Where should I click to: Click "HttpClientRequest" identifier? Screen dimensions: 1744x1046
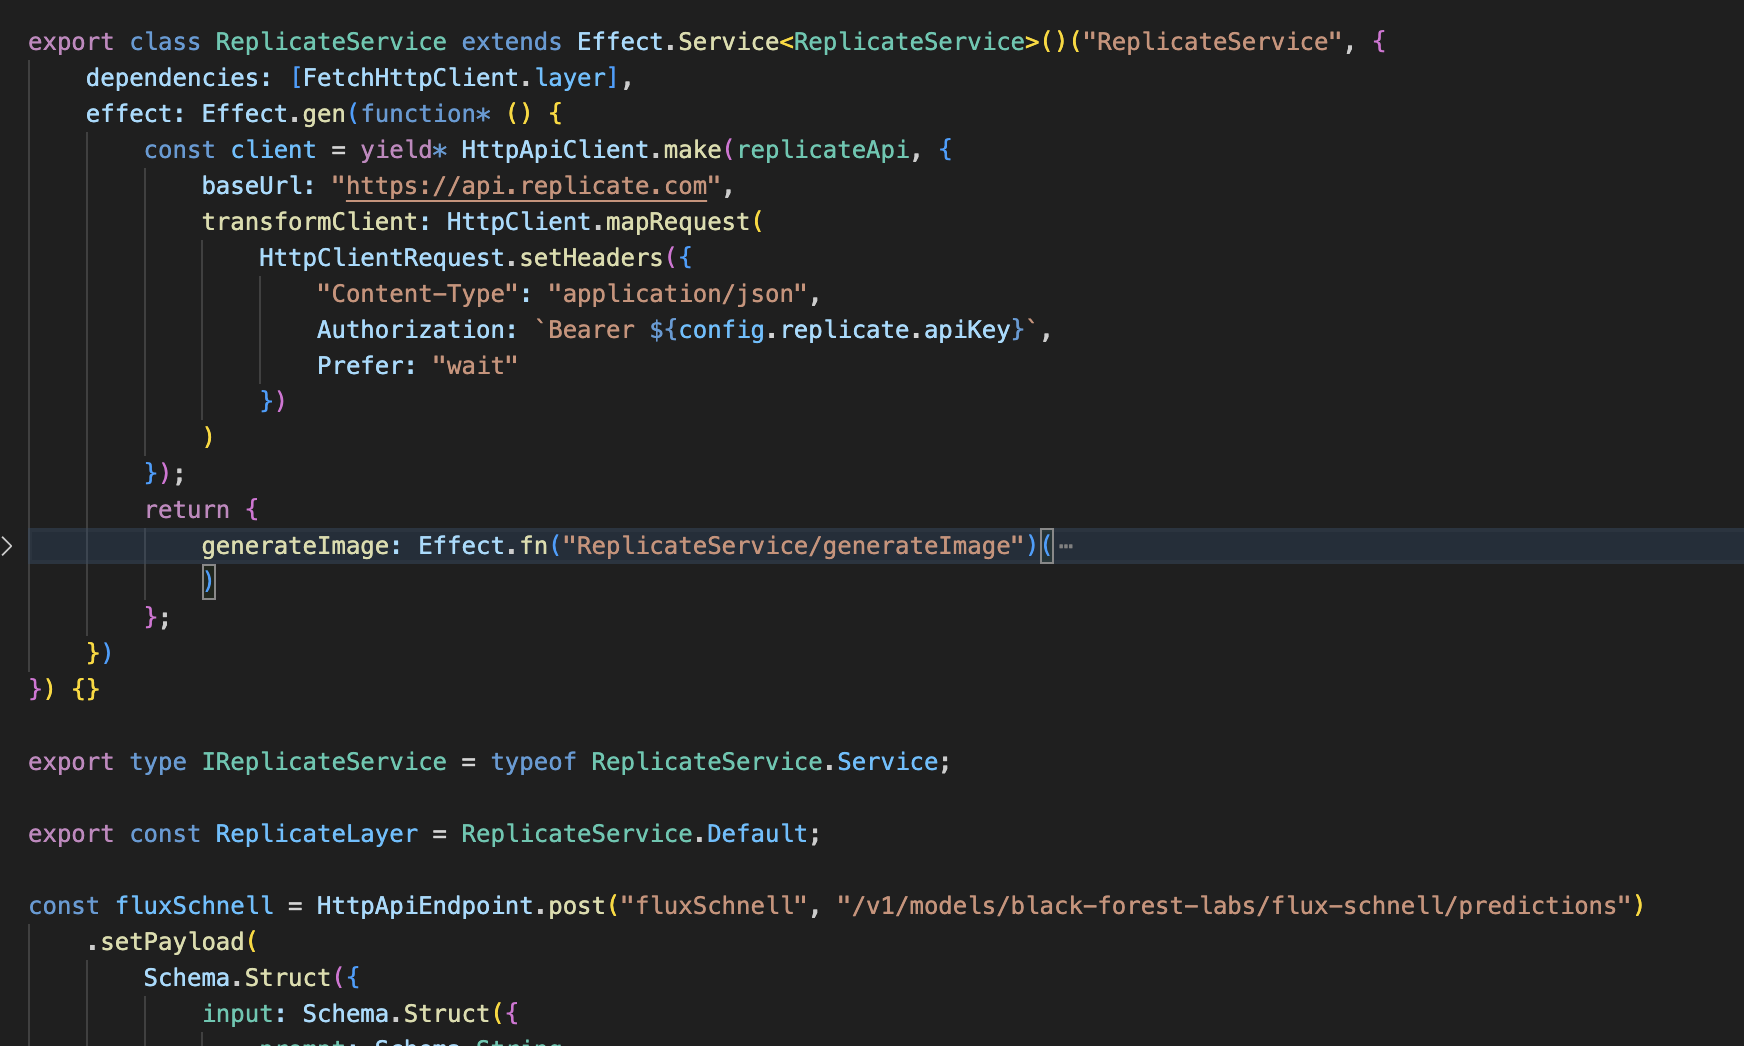point(382,258)
